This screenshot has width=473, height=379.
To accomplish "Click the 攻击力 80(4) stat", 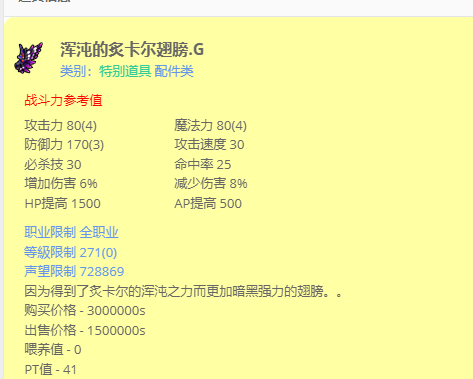I will tap(61, 126).
